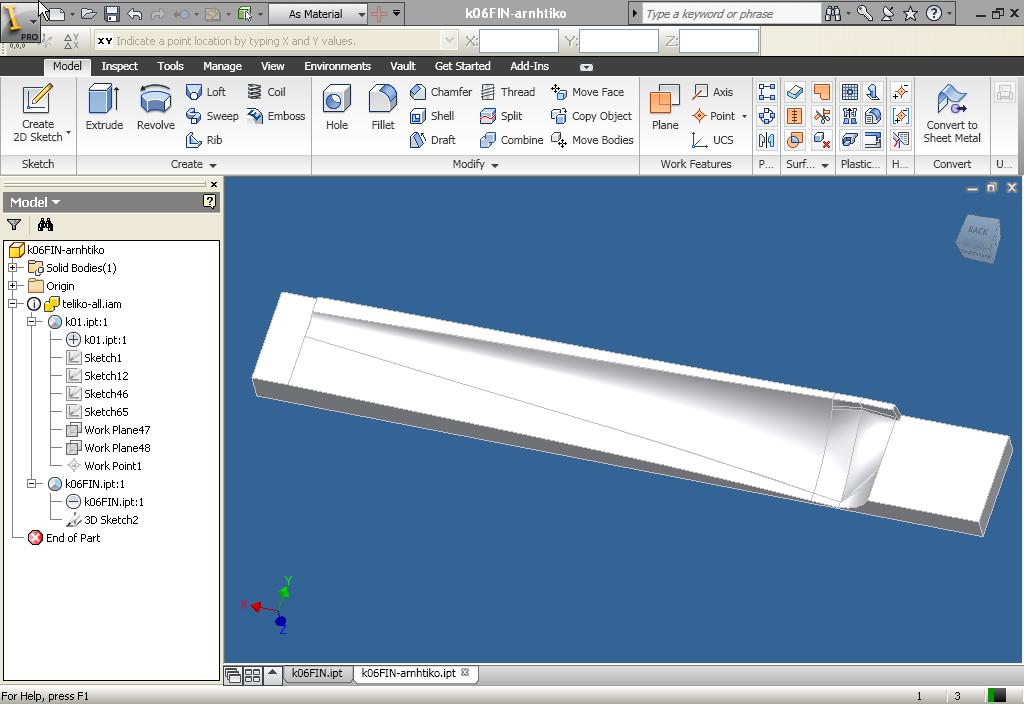Expand the Modify panel dropdown
Image resolution: width=1024 pixels, height=704 pixels.
495,165
